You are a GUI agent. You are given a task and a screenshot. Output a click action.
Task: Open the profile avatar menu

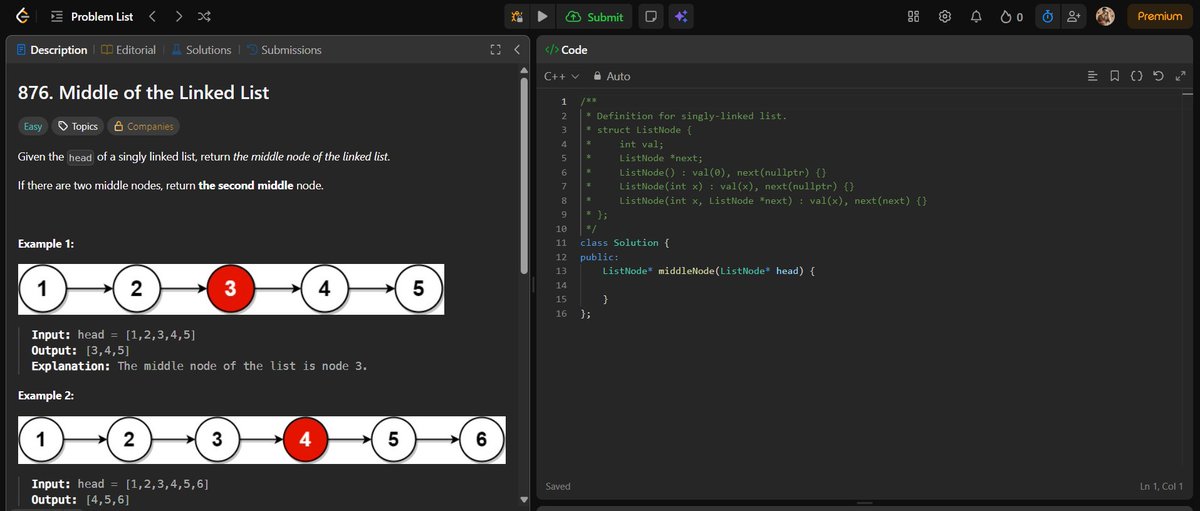pyautogui.click(x=1105, y=16)
